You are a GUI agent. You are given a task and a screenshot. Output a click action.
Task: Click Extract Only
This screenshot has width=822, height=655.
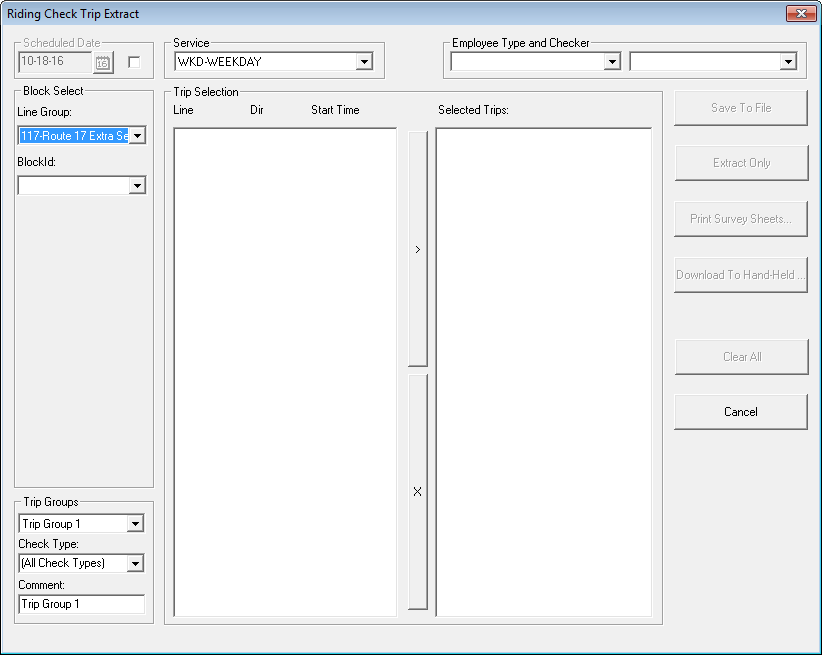point(740,163)
